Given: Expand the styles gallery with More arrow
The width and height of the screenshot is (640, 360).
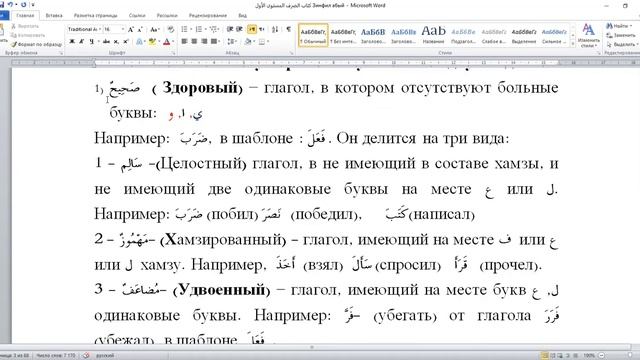Looking at the screenshot, I should pyautogui.click(x=573, y=43).
